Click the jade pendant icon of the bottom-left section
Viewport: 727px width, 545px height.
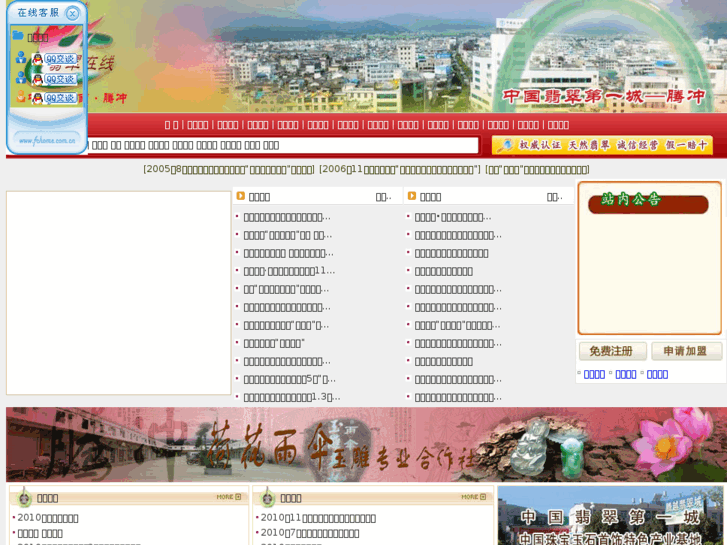tap(24, 498)
